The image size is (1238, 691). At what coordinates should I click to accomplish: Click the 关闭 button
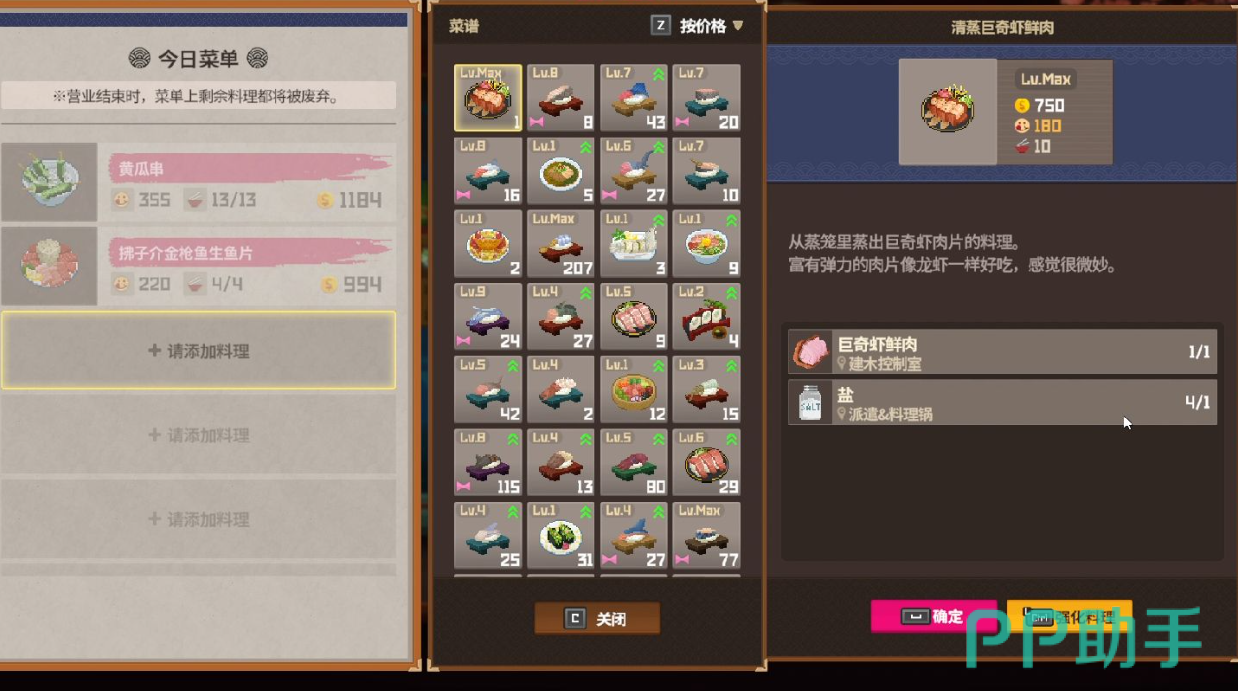point(597,619)
